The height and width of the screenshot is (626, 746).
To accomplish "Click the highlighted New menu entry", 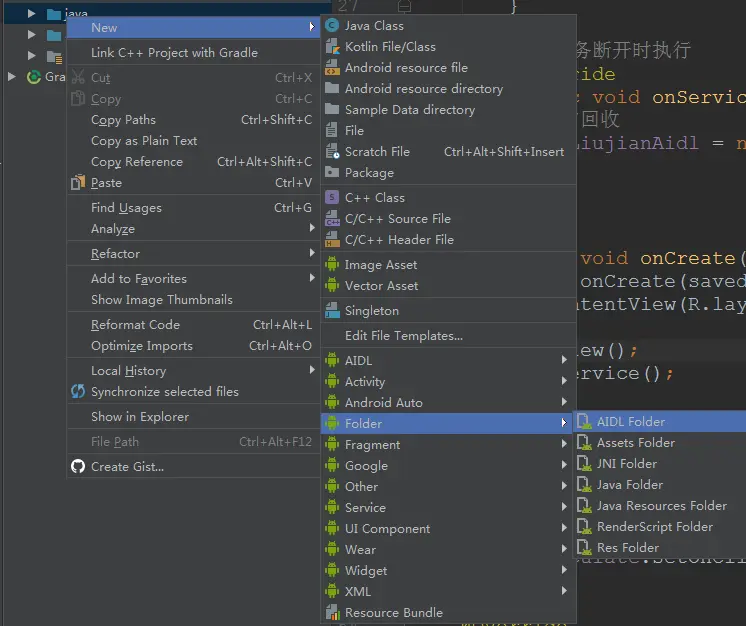I will tap(193, 28).
